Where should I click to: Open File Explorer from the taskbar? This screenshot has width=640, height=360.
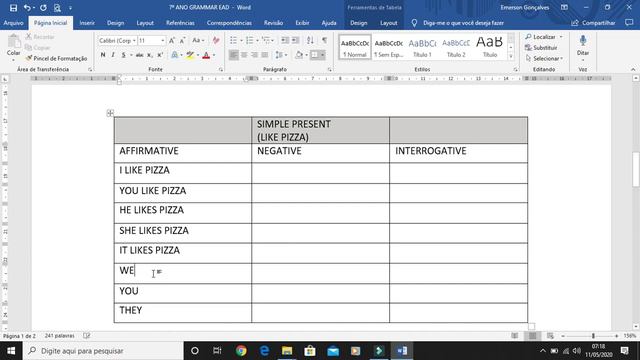pyautogui.click(x=287, y=351)
